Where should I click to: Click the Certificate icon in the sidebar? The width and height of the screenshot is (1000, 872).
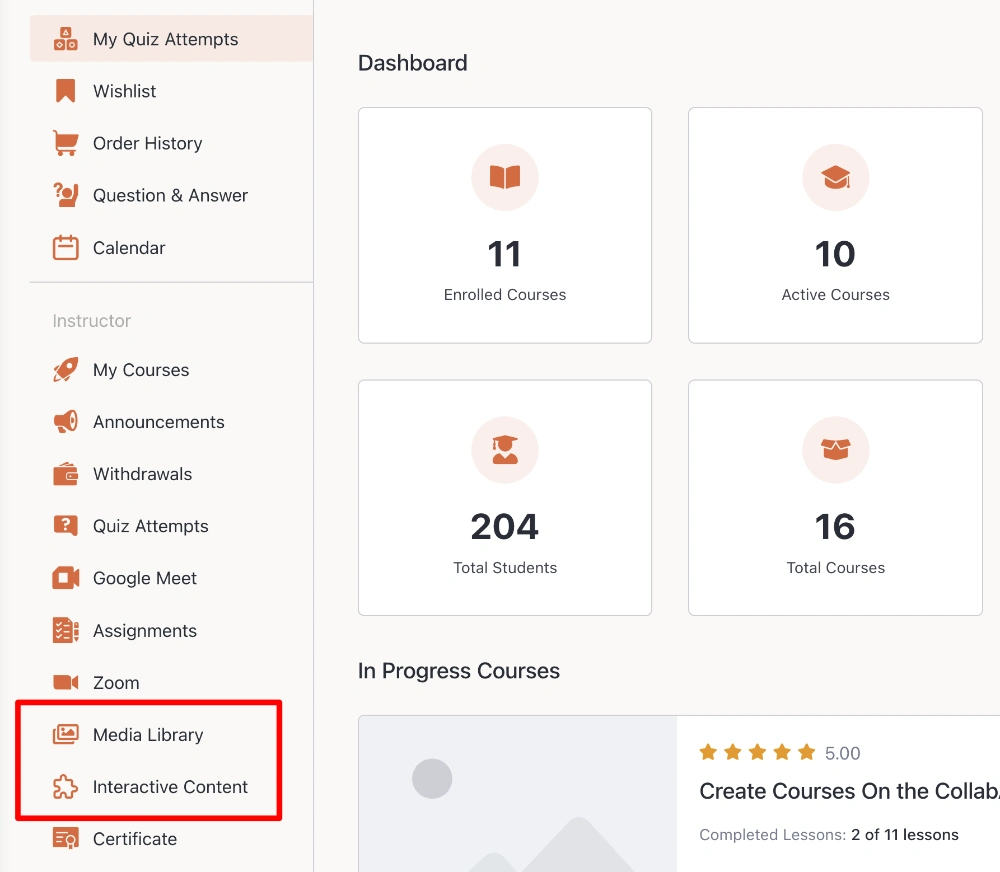(x=64, y=838)
